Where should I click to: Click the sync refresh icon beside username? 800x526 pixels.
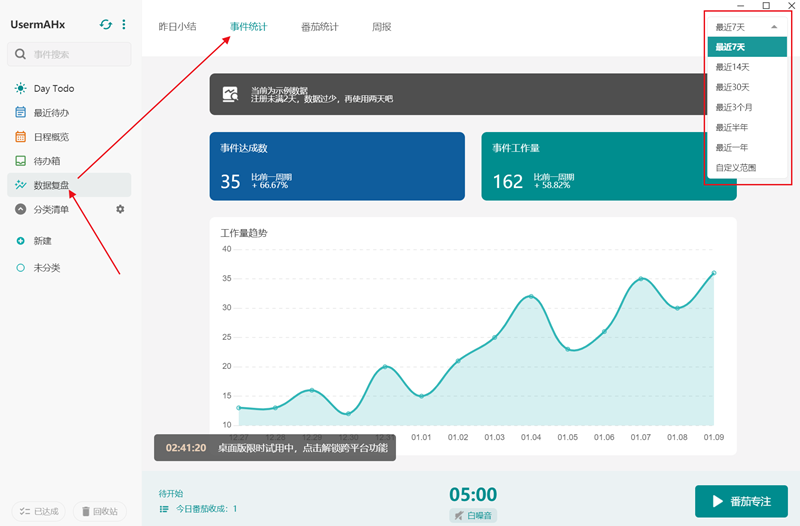tap(106, 24)
